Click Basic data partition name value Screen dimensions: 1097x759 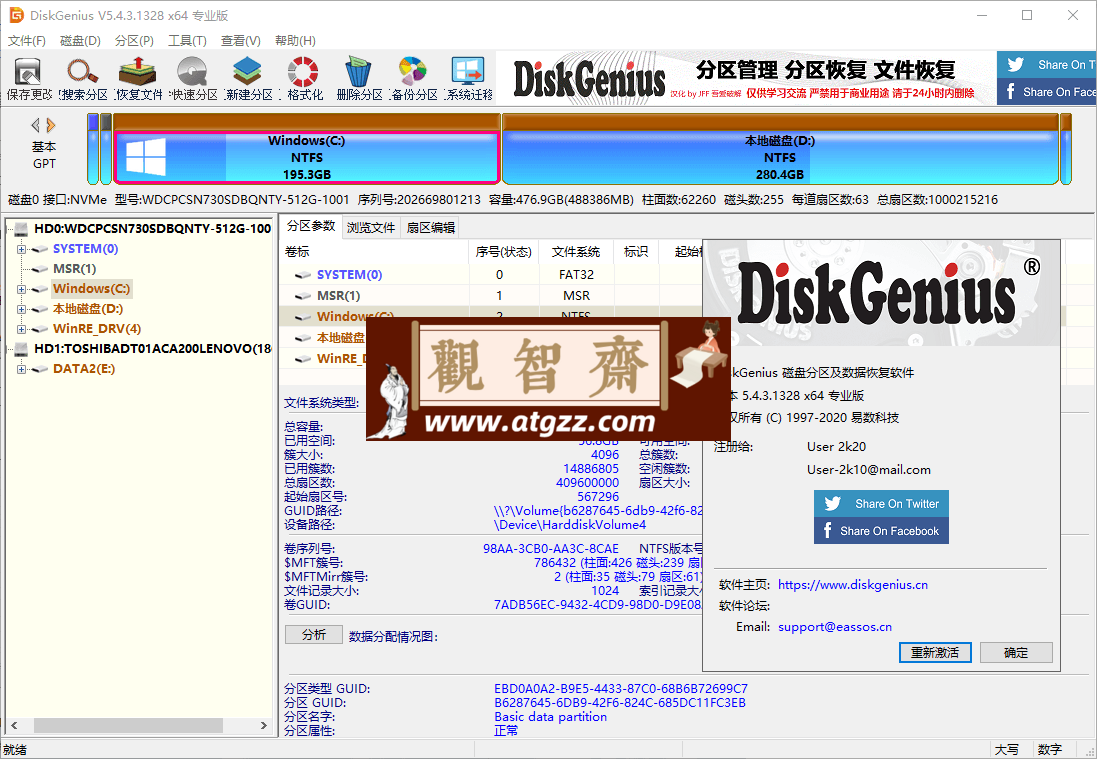point(551,716)
